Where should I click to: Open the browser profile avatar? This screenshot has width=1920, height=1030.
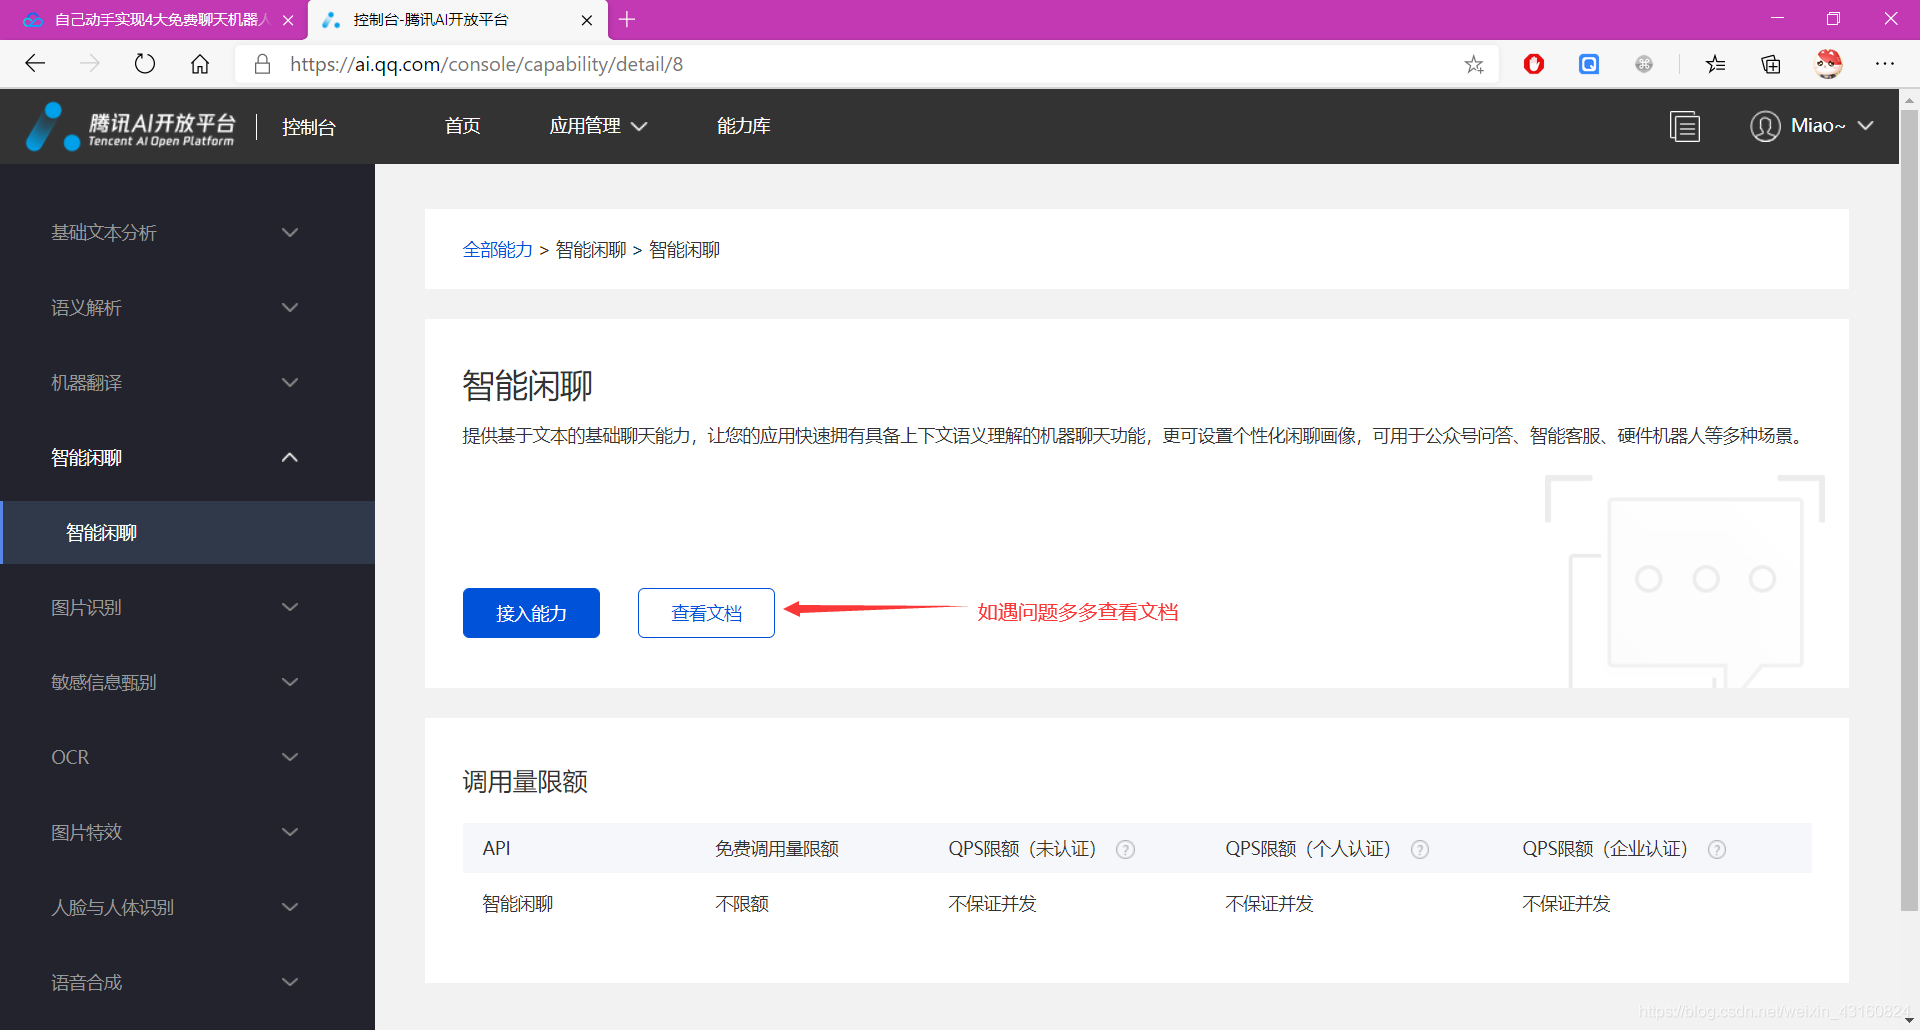(x=1828, y=64)
